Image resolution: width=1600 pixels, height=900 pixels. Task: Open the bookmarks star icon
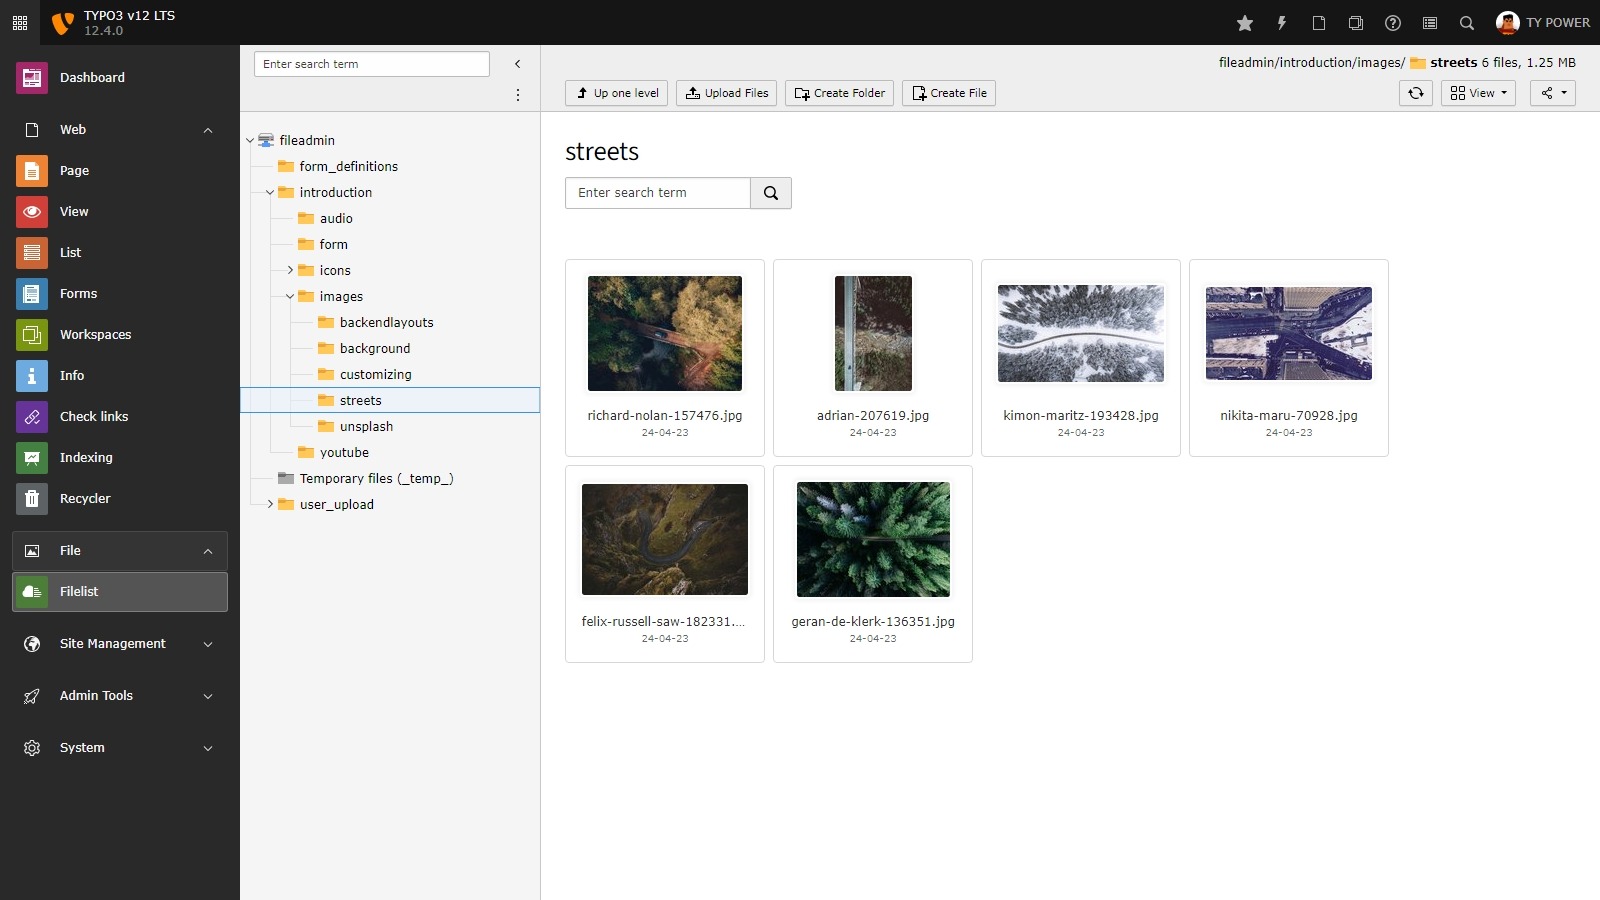[1245, 23]
